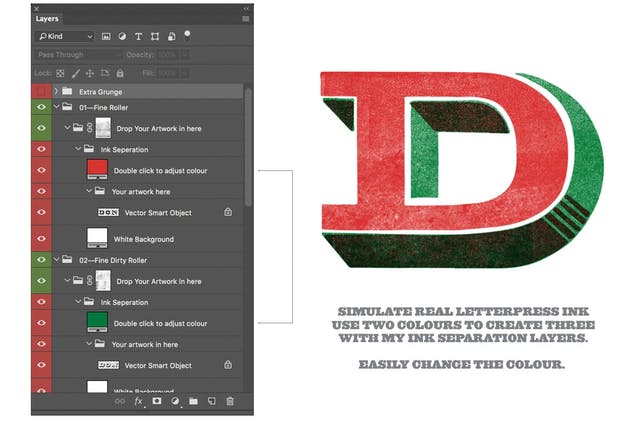632x421 pixels.
Task: Filter layers by type (text) layers
Action: point(137,36)
